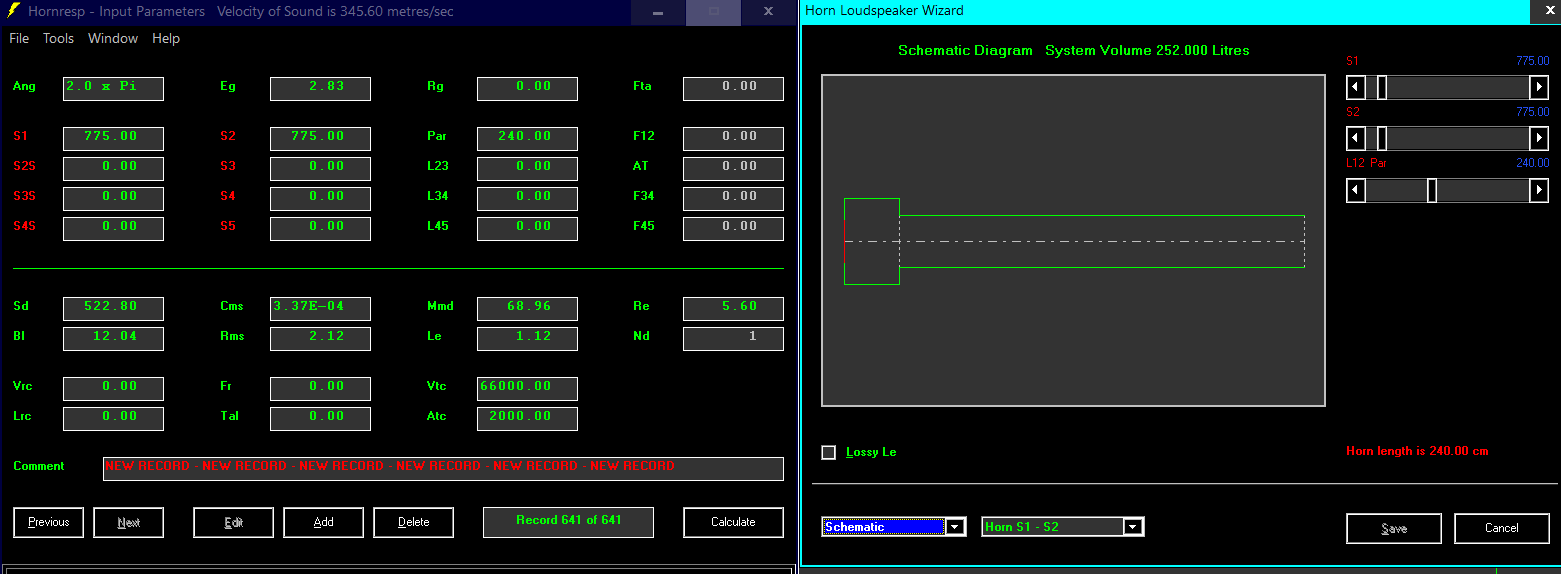Click the F34 value field
The width and height of the screenshot is (1561, 574).
(x=733, y=198)
